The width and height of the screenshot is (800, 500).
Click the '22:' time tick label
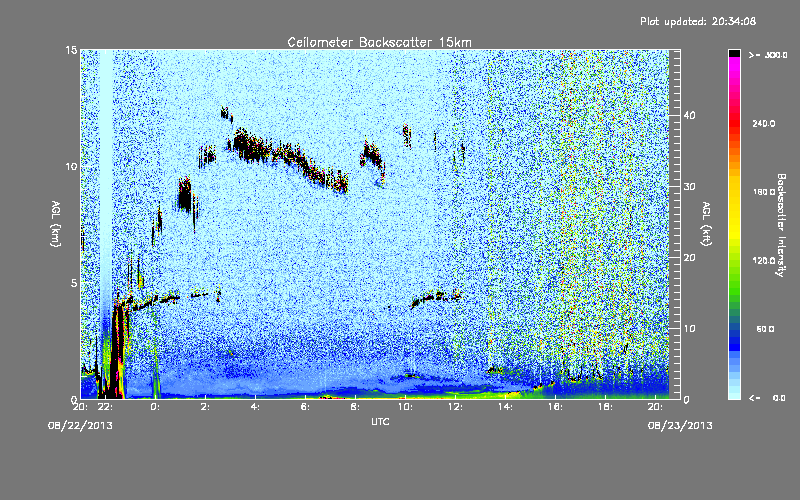point(105,407)
